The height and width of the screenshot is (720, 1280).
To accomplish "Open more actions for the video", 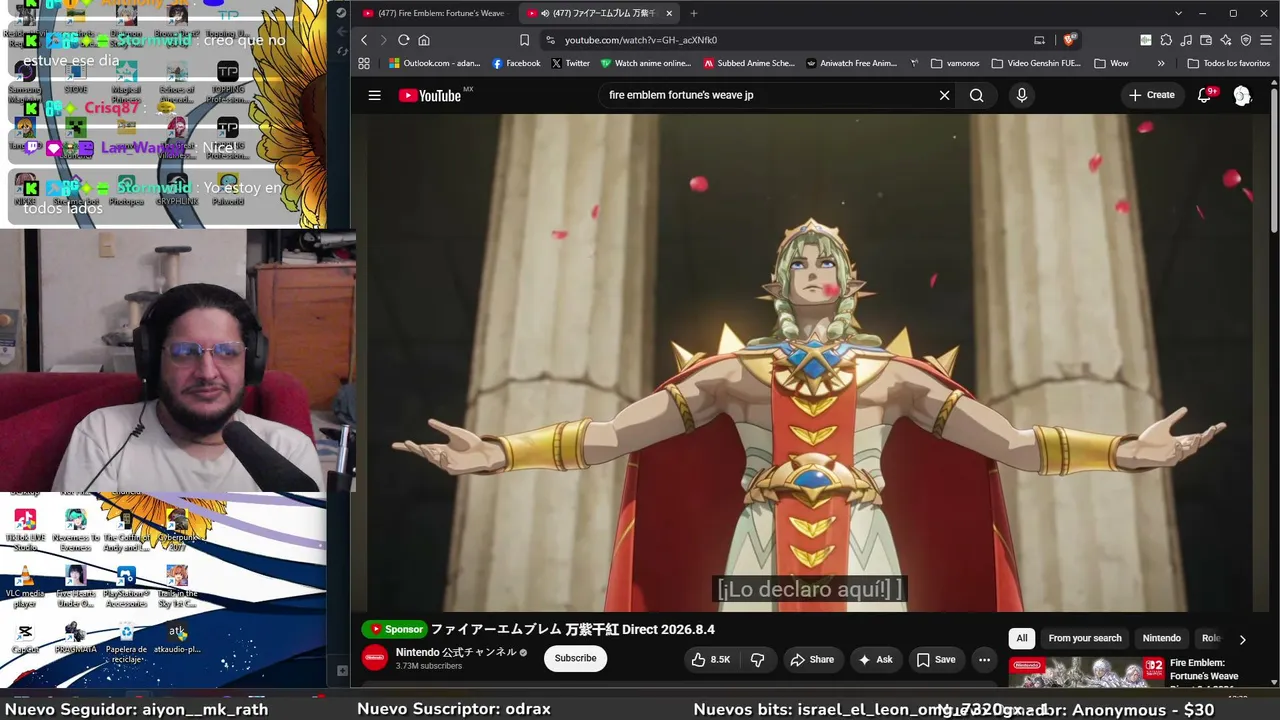I will coord(984,659).
